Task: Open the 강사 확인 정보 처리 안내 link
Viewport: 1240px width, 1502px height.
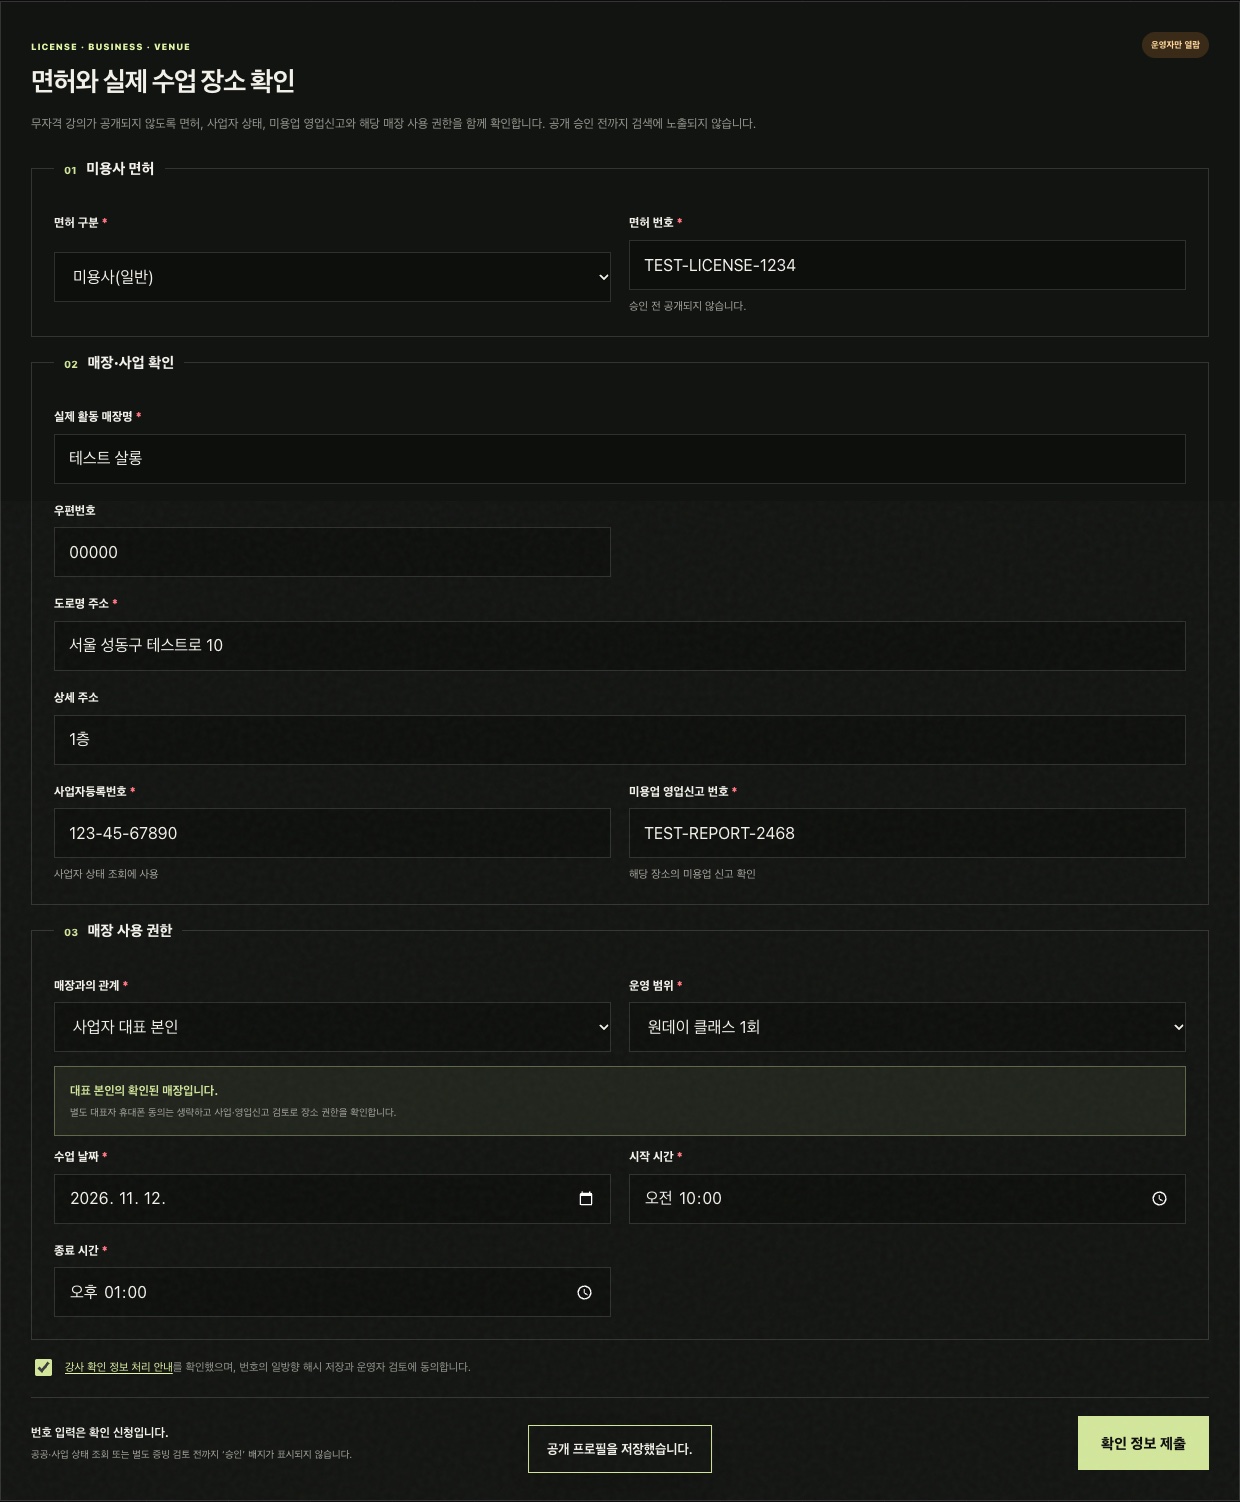Action: pyautogui.click(x=119, y=1367)
